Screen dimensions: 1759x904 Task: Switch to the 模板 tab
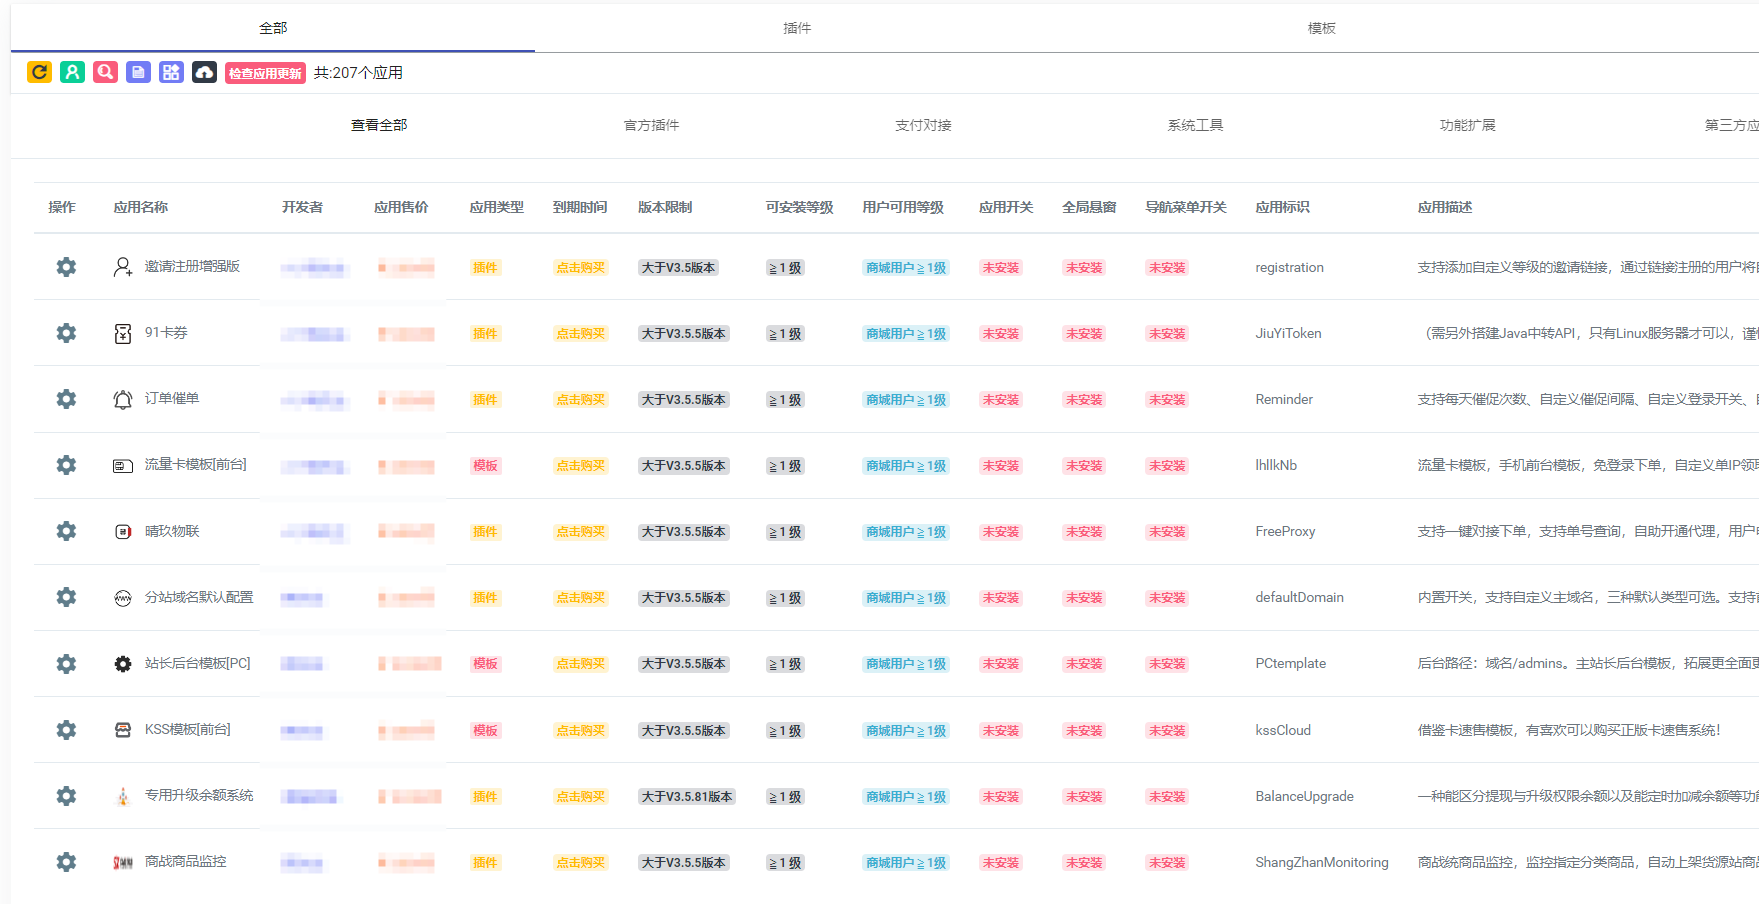[1321, 28]
